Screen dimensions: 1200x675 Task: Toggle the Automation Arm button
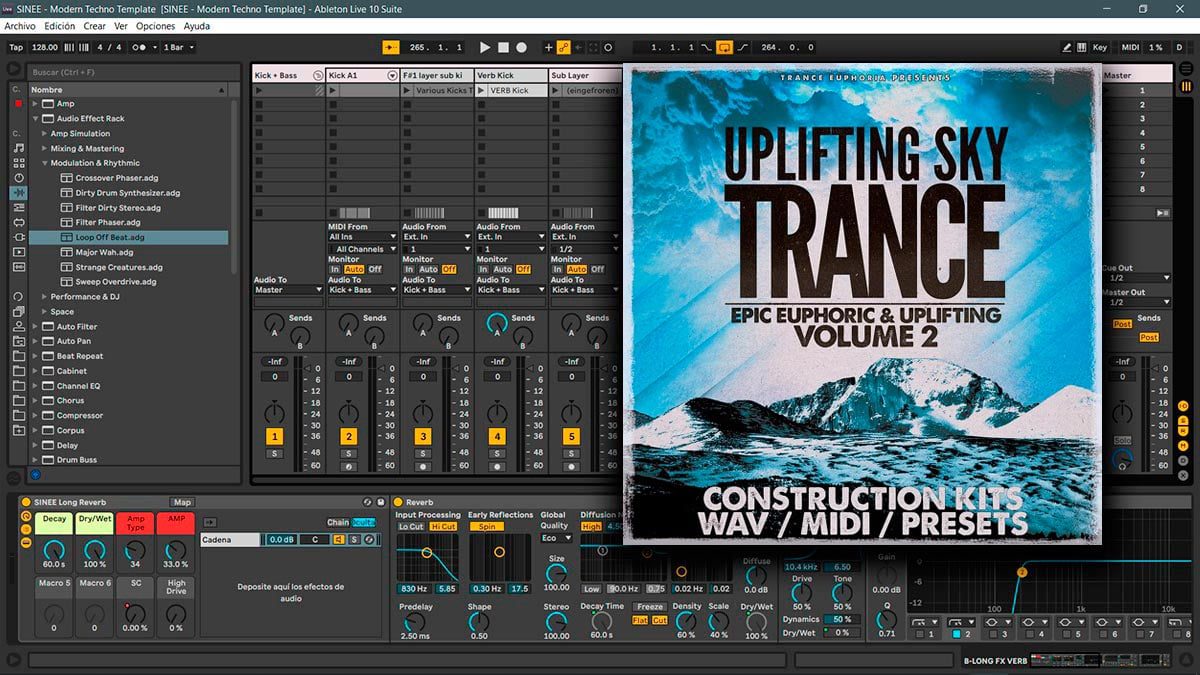click(564, 47)
